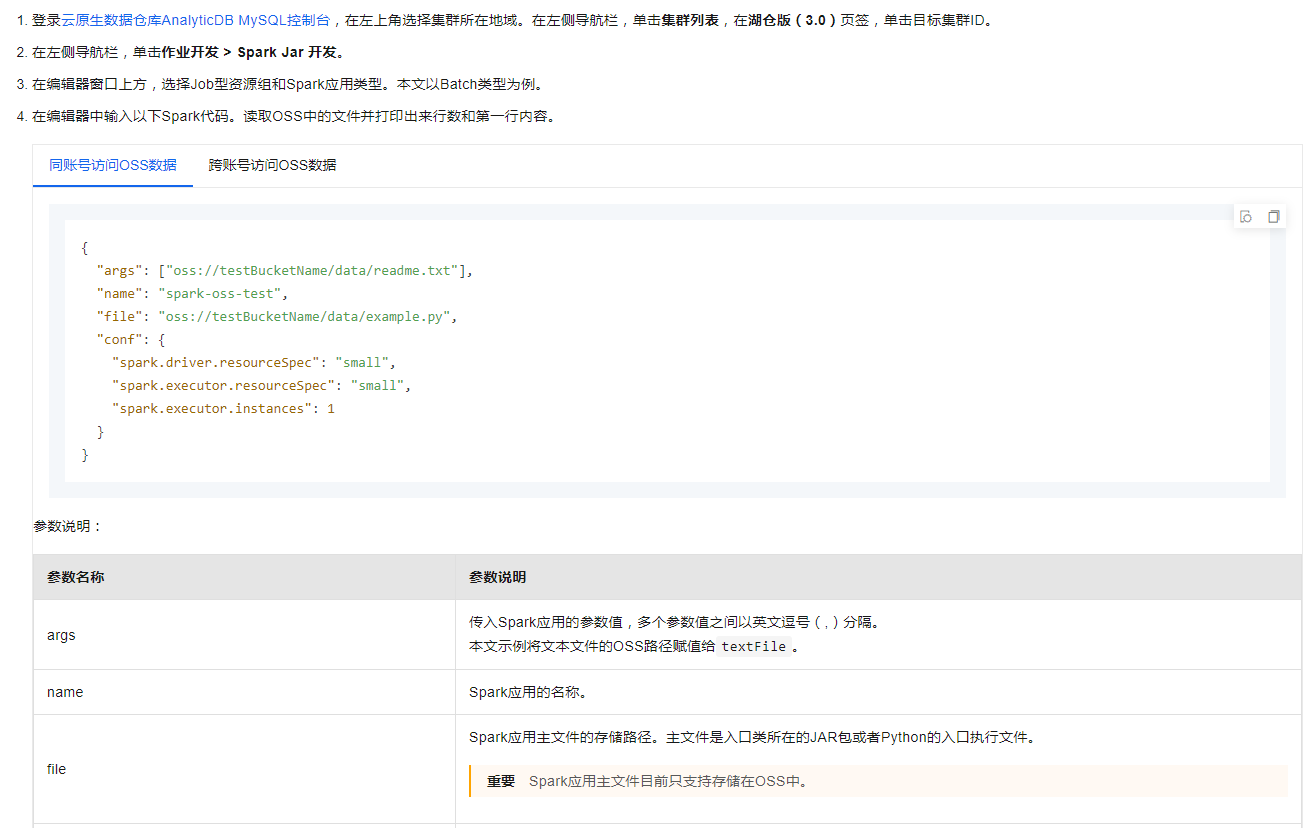Click bold text 作业开发 > Spark Jar 开发 in step 2
1304x828 pixels.
[249, 52]
